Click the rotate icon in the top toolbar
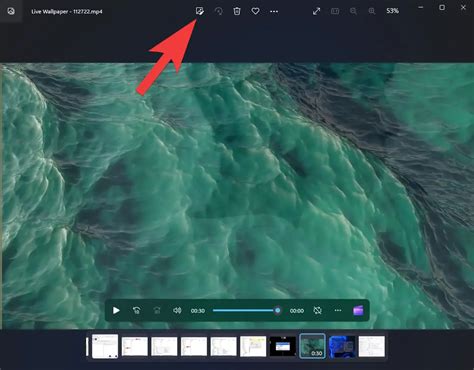This screenshot has width=474, height=370. point(219,11)
